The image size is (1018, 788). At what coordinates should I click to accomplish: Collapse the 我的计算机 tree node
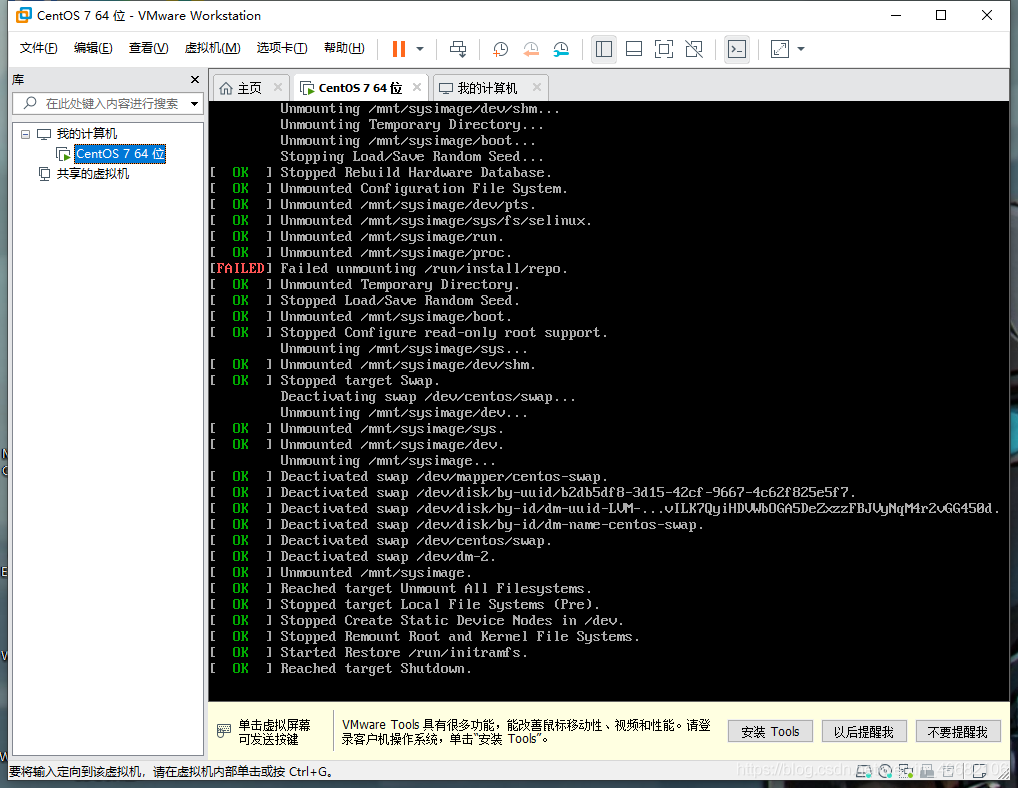coord(25,134)
